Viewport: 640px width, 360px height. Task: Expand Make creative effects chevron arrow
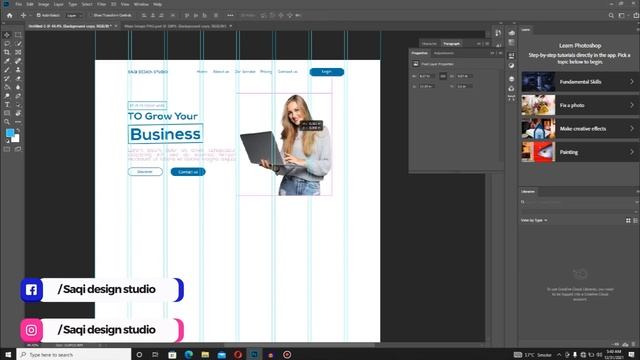click(632, 129)
